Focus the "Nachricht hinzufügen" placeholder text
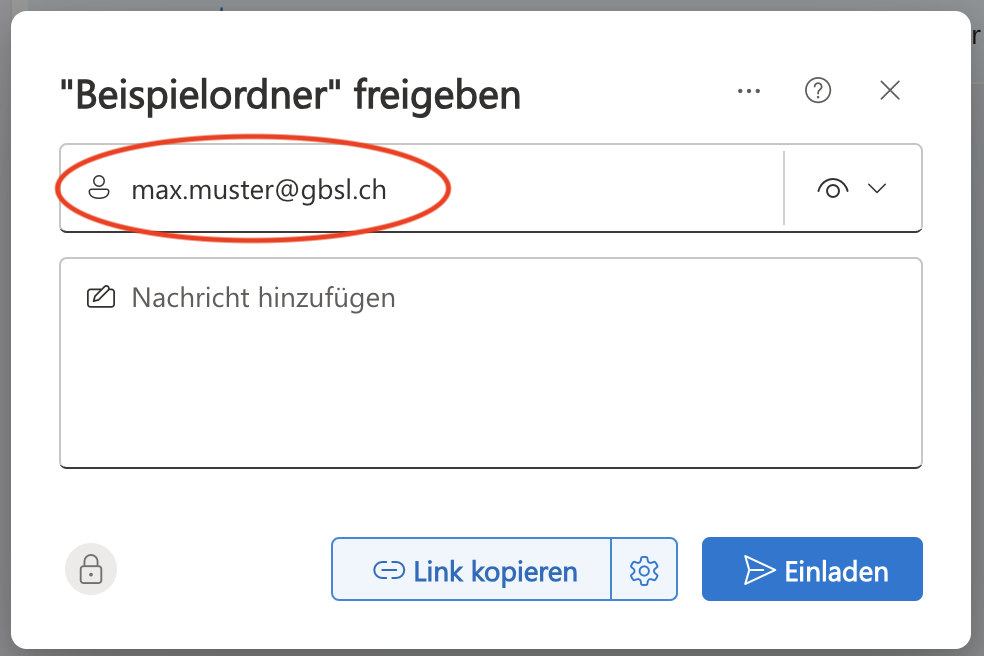The height and width of the screenshot is (656, 984). coord(263,297)
